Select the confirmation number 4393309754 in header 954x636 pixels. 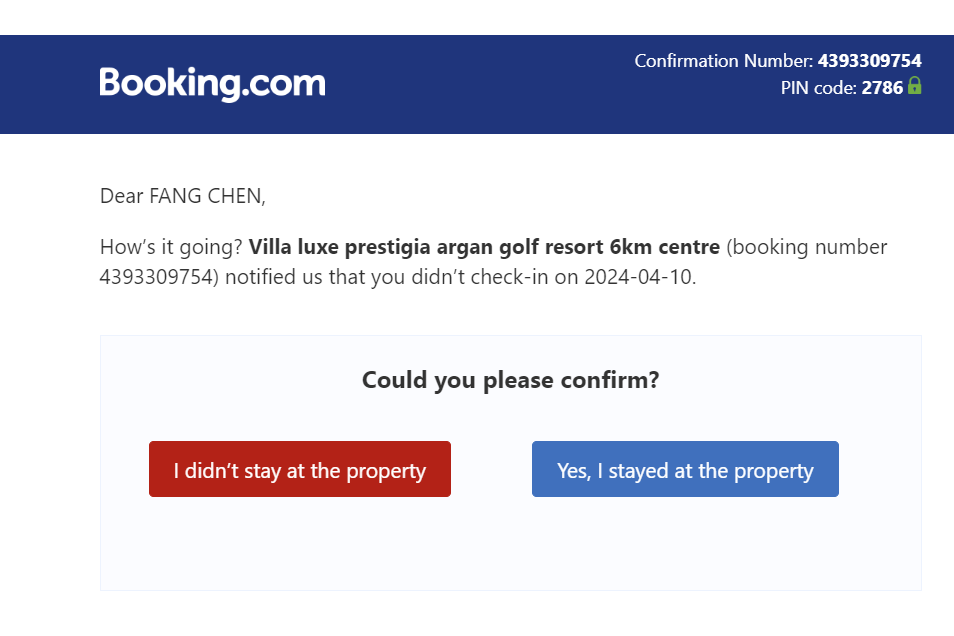pos(869,61)
